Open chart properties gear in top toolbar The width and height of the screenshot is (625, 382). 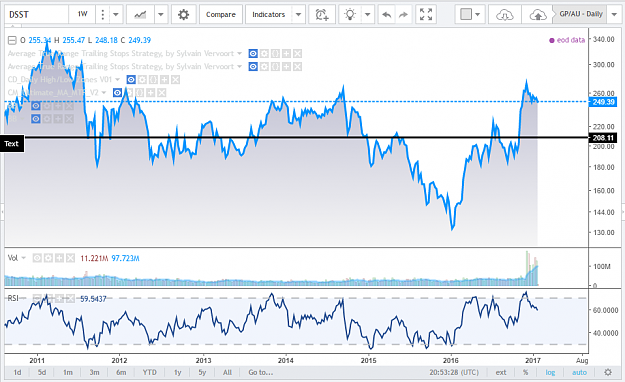click(183, 15)
